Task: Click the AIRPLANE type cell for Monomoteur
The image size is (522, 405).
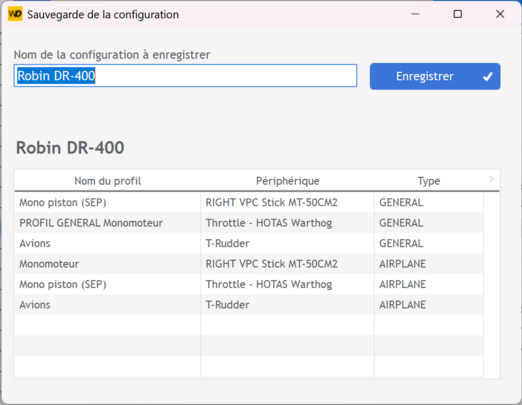Action: coord(429,264)
